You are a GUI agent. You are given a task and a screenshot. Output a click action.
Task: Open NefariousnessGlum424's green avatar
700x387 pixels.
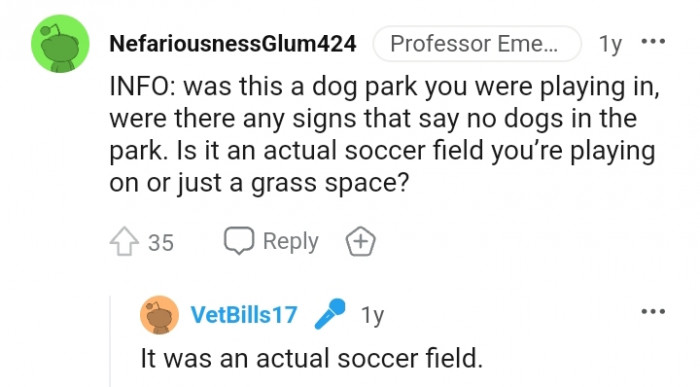click(60, 44)
